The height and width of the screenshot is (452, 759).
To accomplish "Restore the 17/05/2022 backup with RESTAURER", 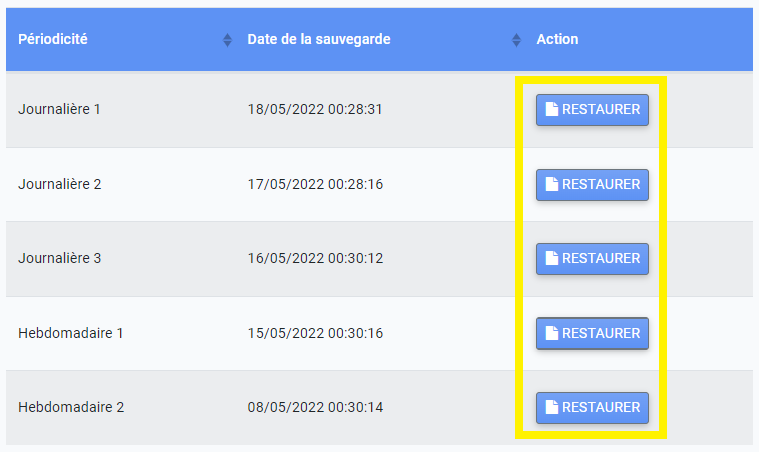I will 592,184.
